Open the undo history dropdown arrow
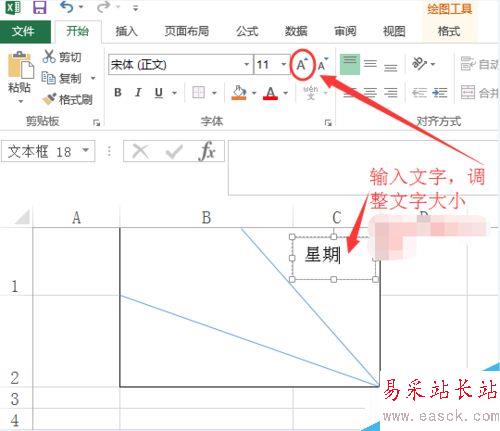Image resolution: width=500 pixels, height=431 pixels. 81,7
